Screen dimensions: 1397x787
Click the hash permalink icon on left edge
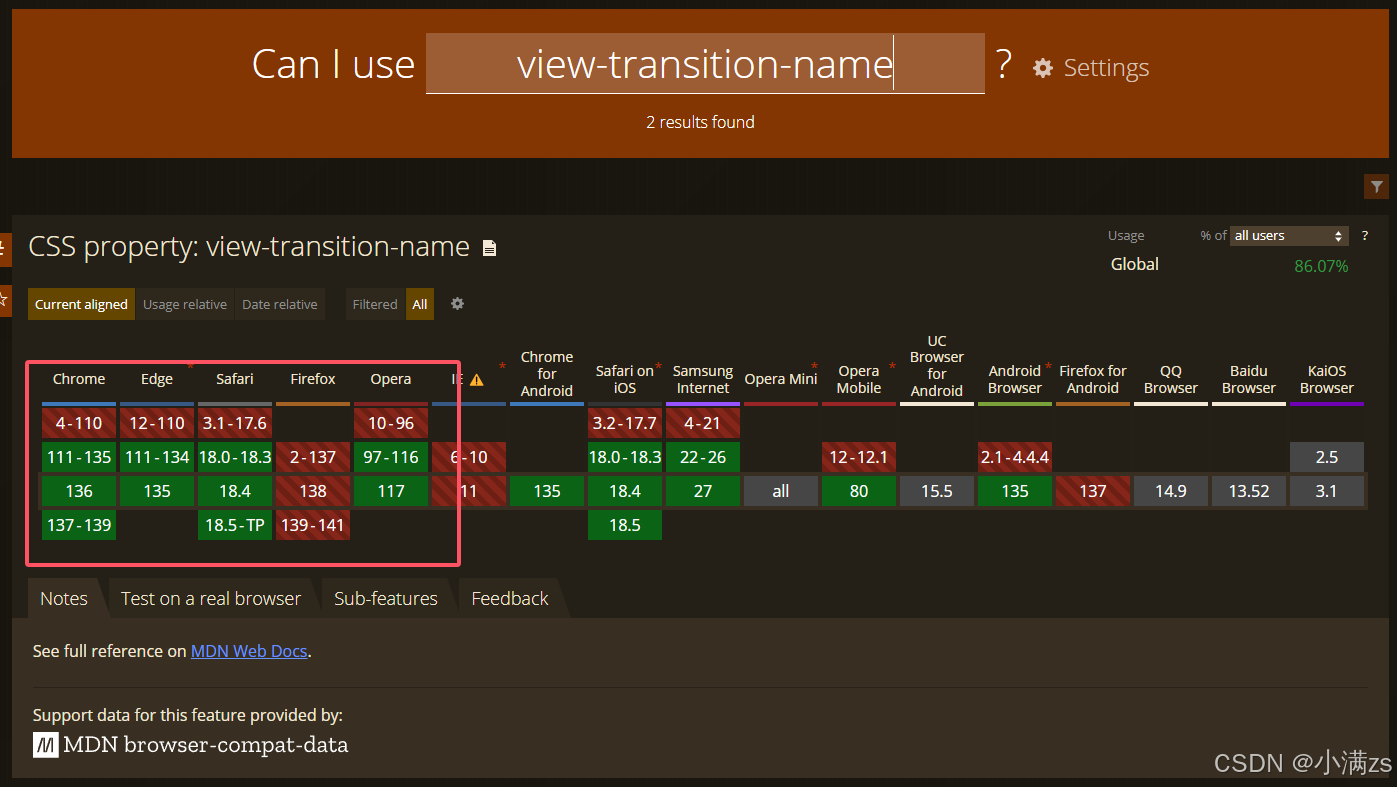pos(4,248)
